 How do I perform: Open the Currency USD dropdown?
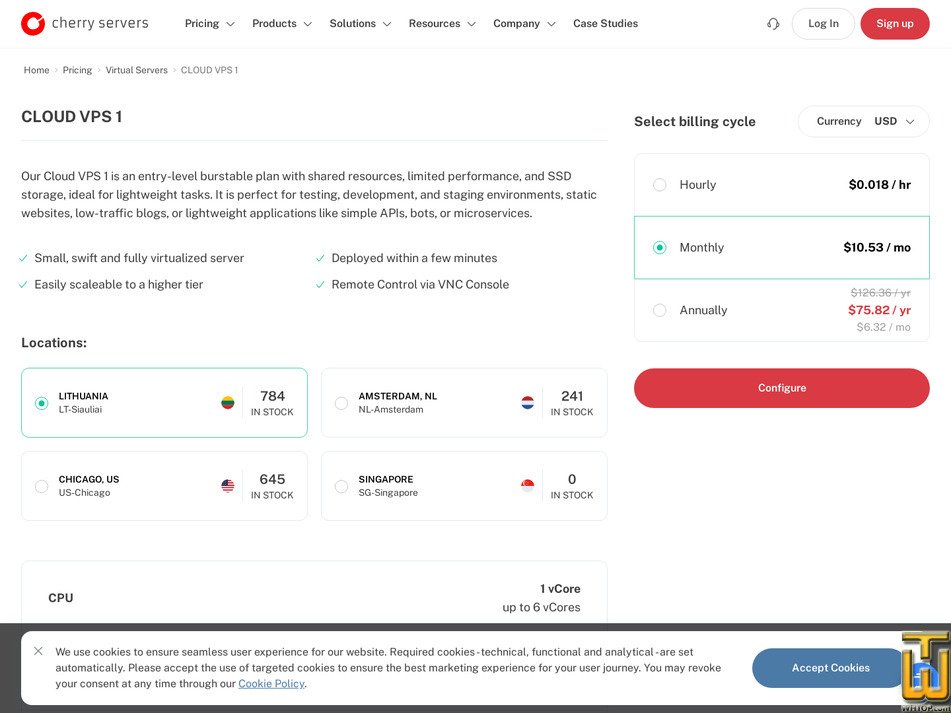pos(864,121)
